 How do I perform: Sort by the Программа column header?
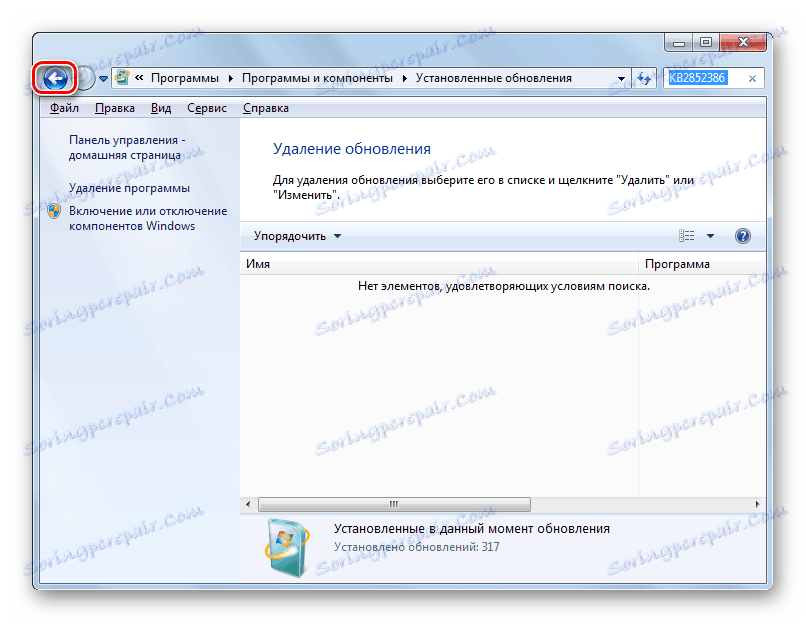click(x=702, y=264)
